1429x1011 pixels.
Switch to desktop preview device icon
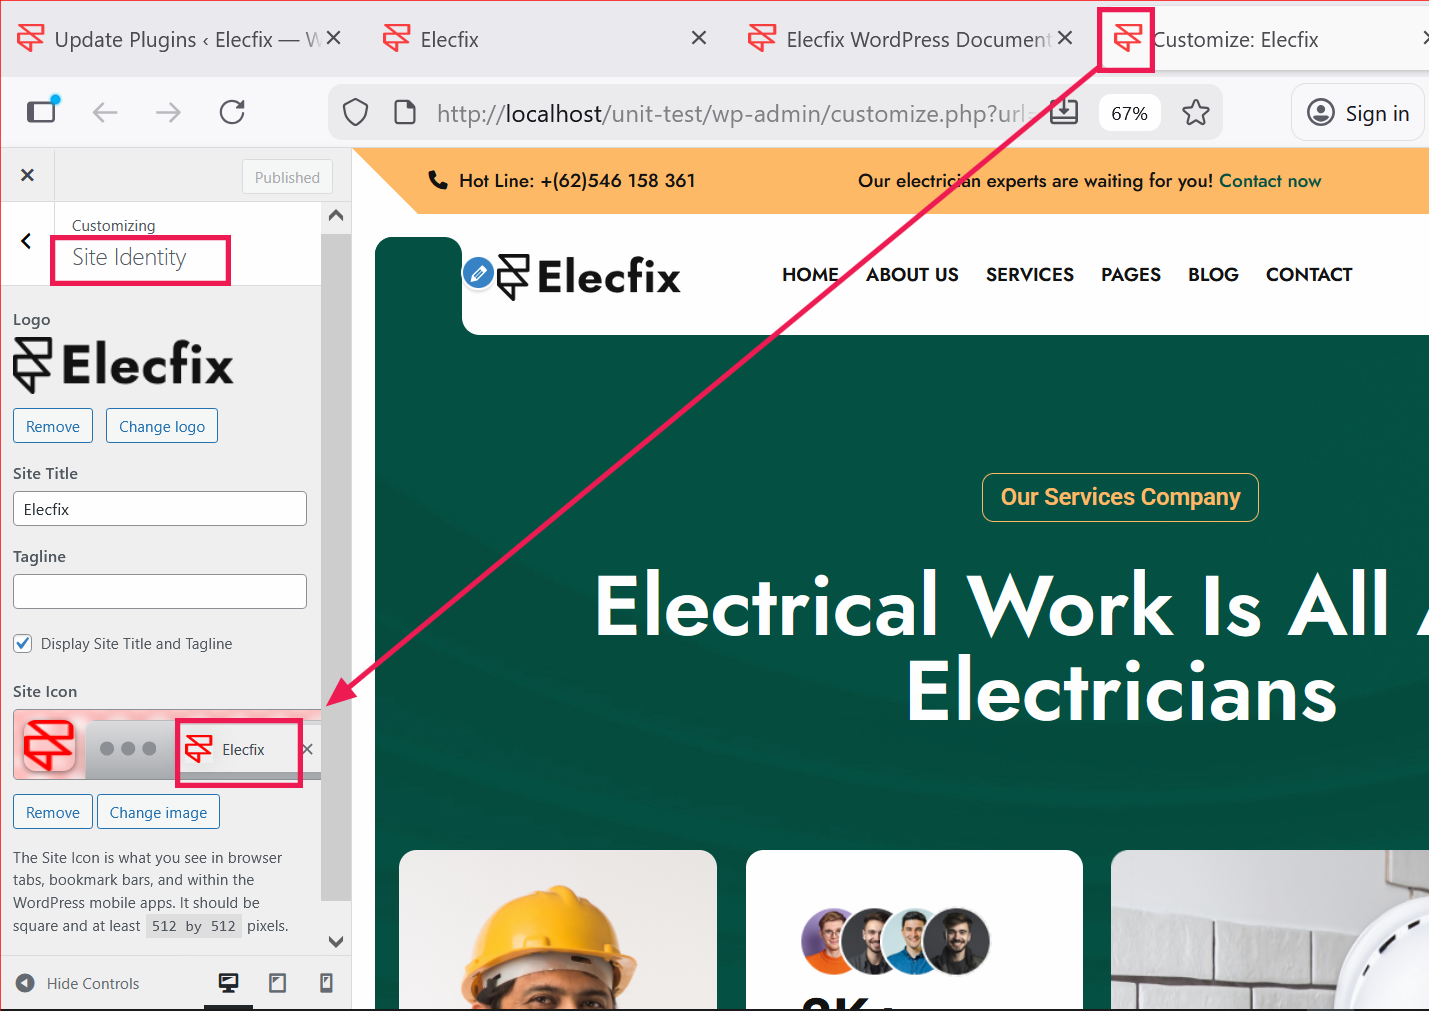pyautogui.click(x=229, y=983)
